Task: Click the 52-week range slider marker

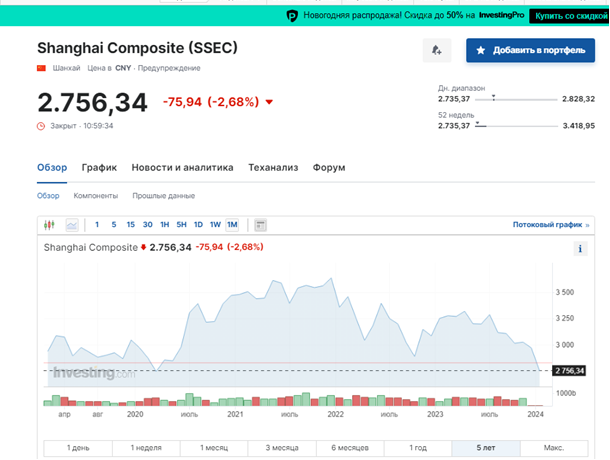Action: pyautogui.click(x=478, y=124)
